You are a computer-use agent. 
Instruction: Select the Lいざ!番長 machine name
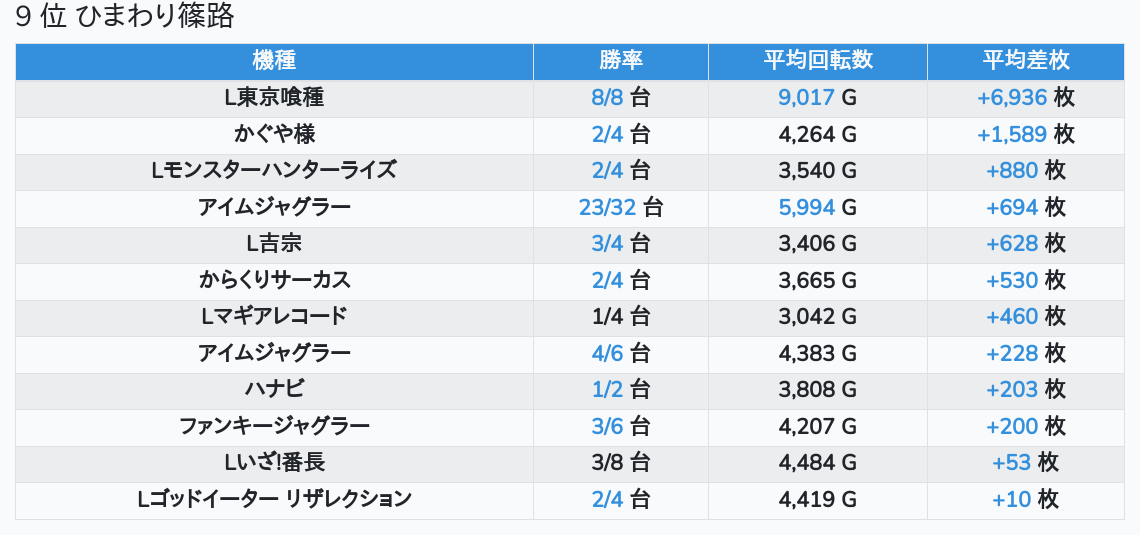pos(274,463)
